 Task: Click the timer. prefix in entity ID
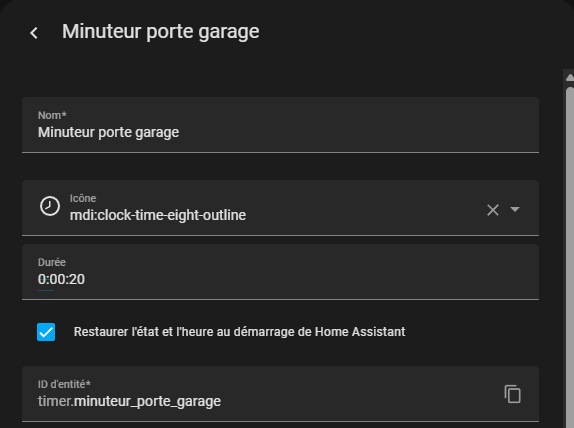pyautogui.click(x=55, y=401)
